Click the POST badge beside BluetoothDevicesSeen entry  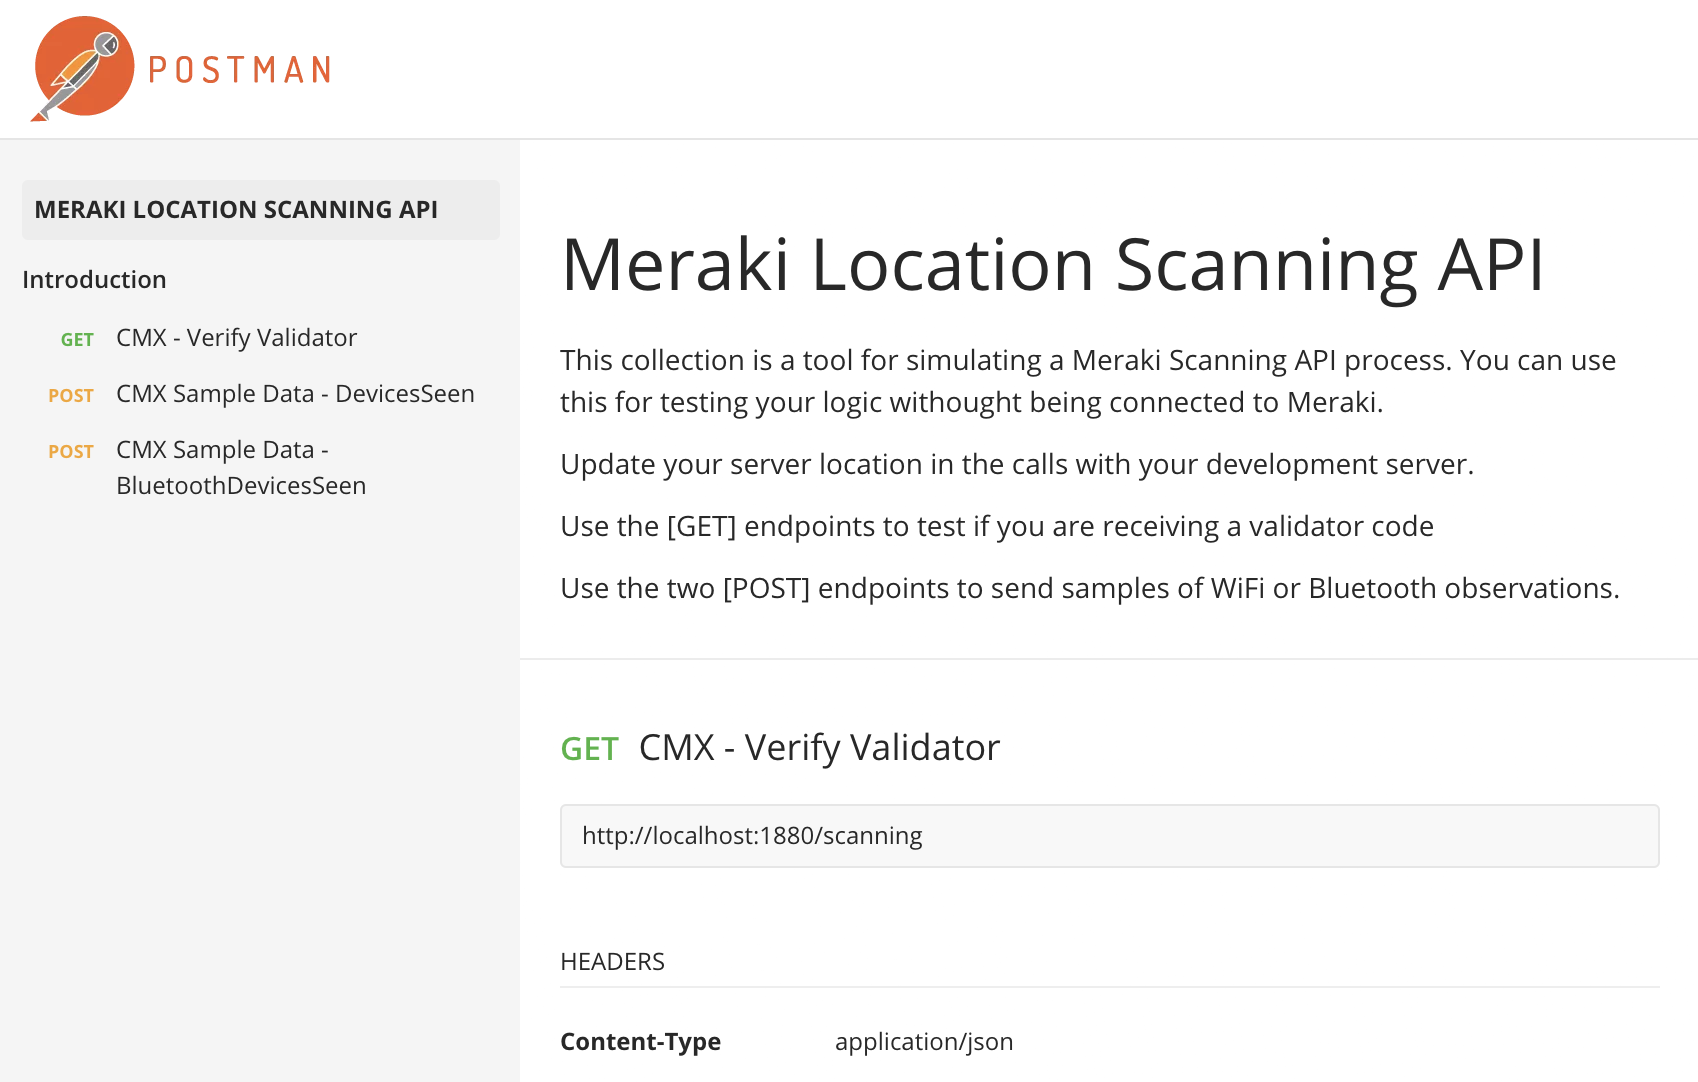click(71, 452)
